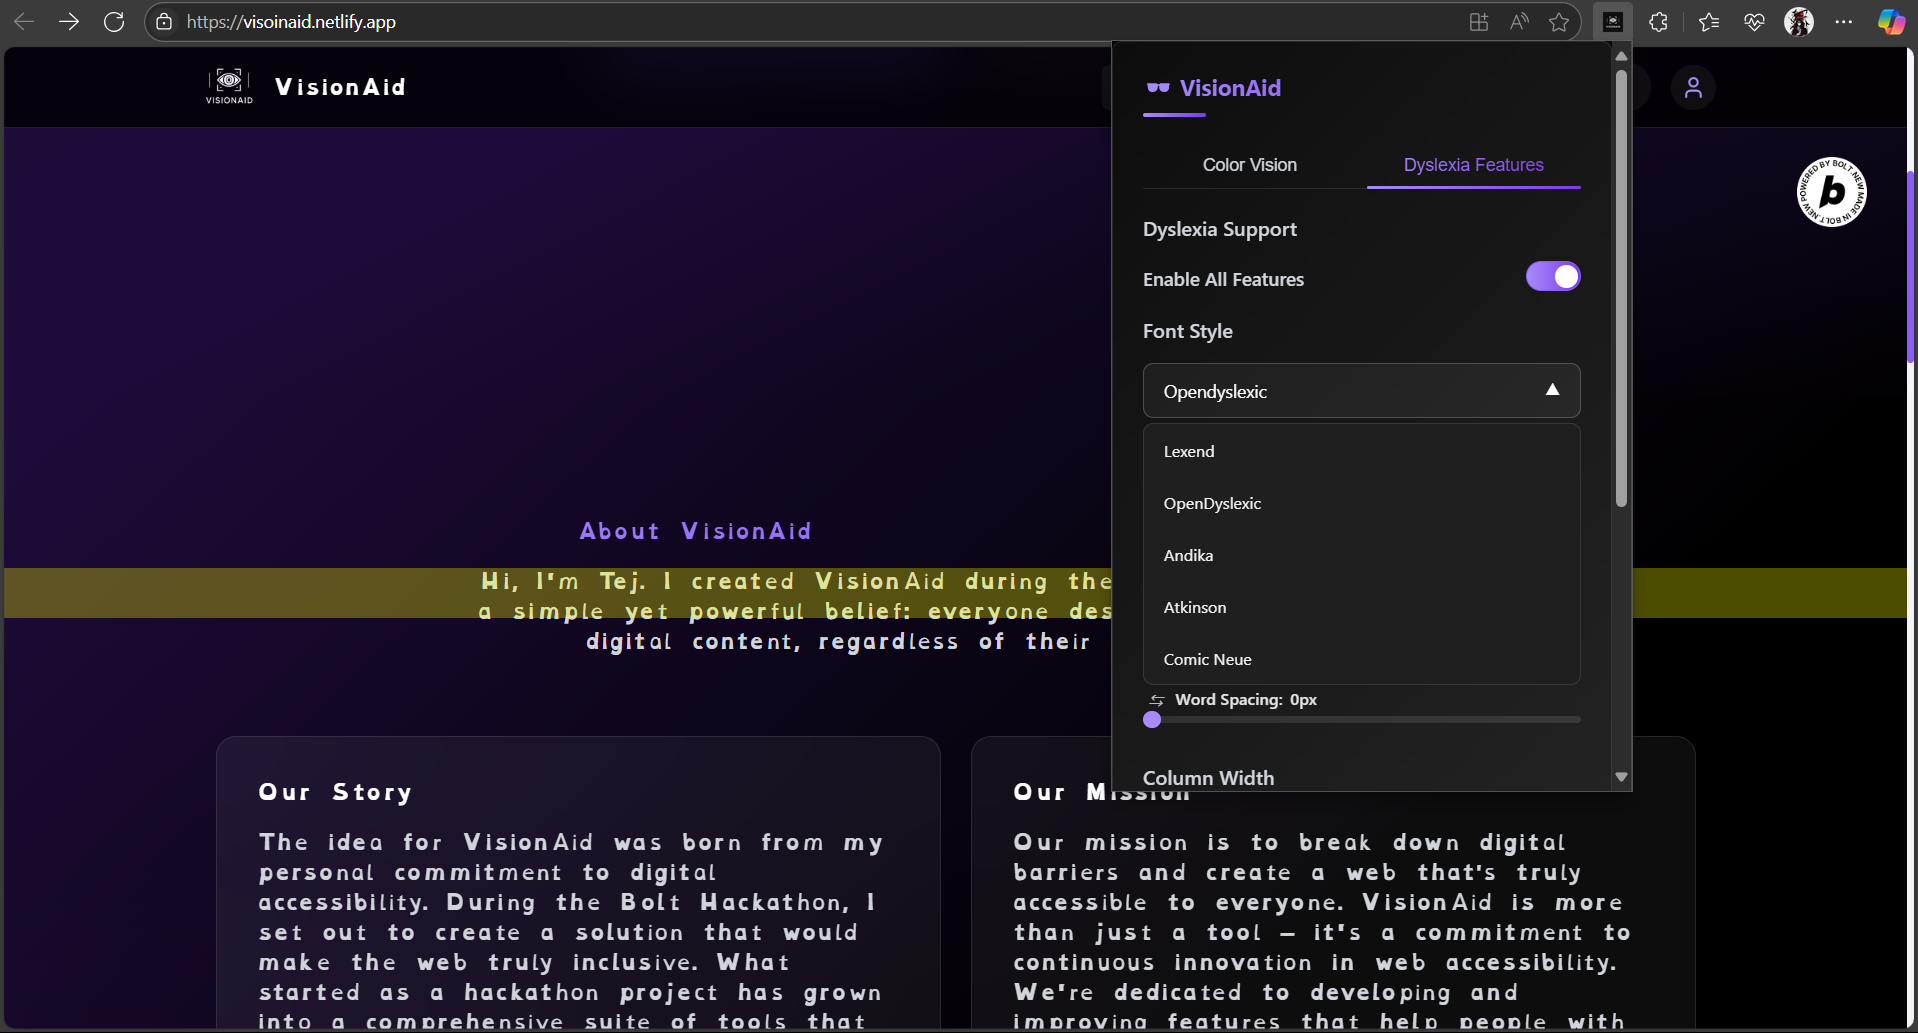
Task: Choose Comic Neue as the font style
Action: click(1207, 659)
